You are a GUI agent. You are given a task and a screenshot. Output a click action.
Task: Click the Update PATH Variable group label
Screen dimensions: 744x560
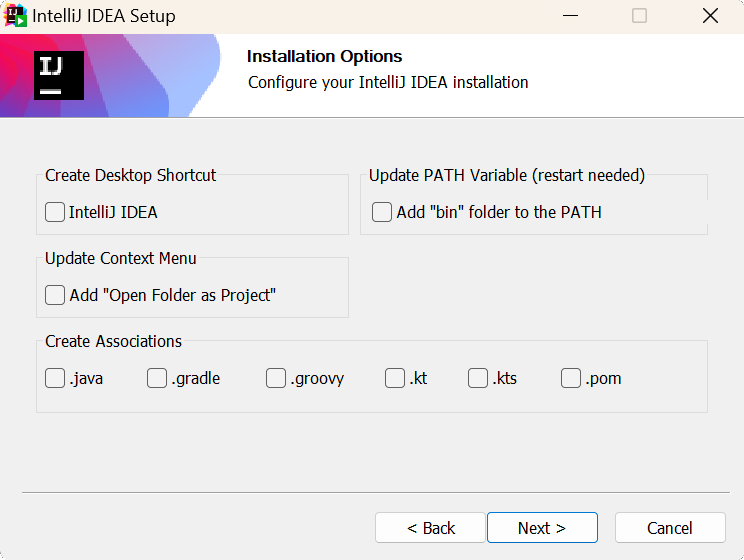[x=507, y=175]
